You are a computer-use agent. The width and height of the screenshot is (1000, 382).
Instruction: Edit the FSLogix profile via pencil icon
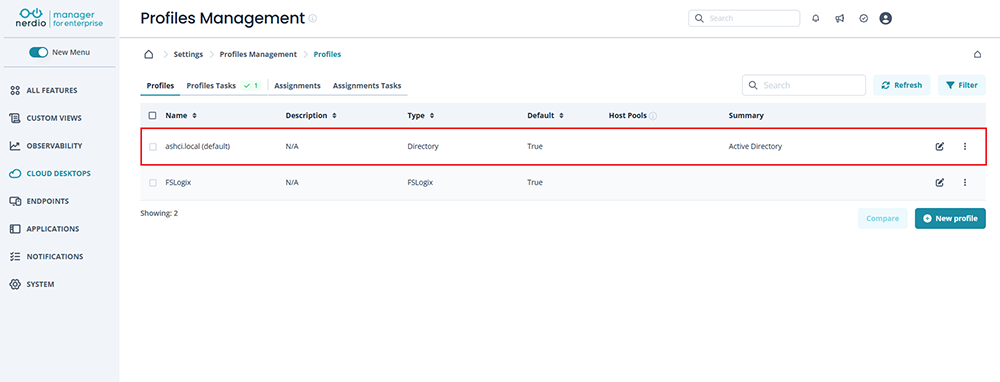pyautogui.click(x=939, y=182)
